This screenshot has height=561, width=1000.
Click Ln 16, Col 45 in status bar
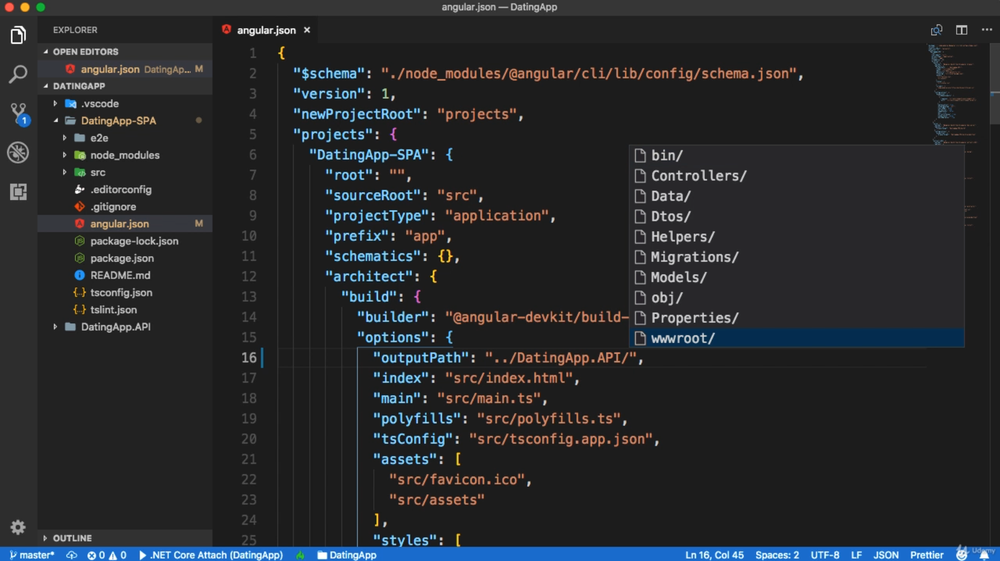[714, 555]
